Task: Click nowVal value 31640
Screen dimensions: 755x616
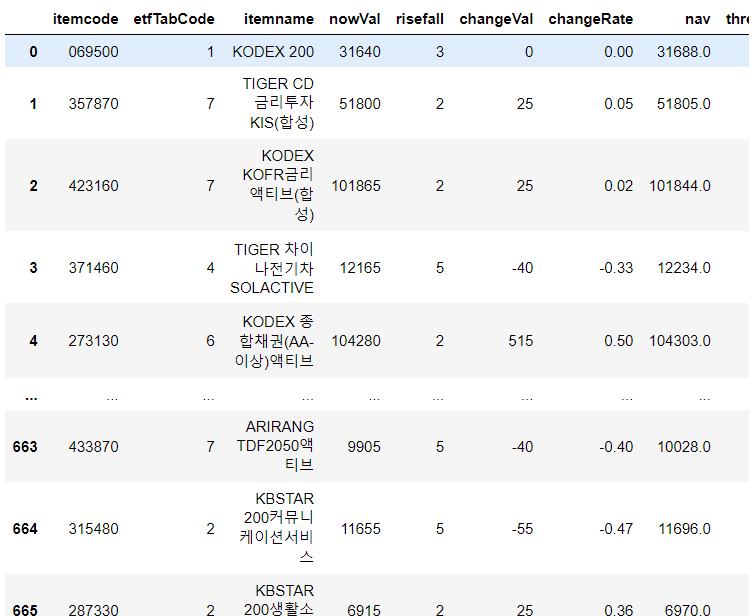Action: pos(360,52)
